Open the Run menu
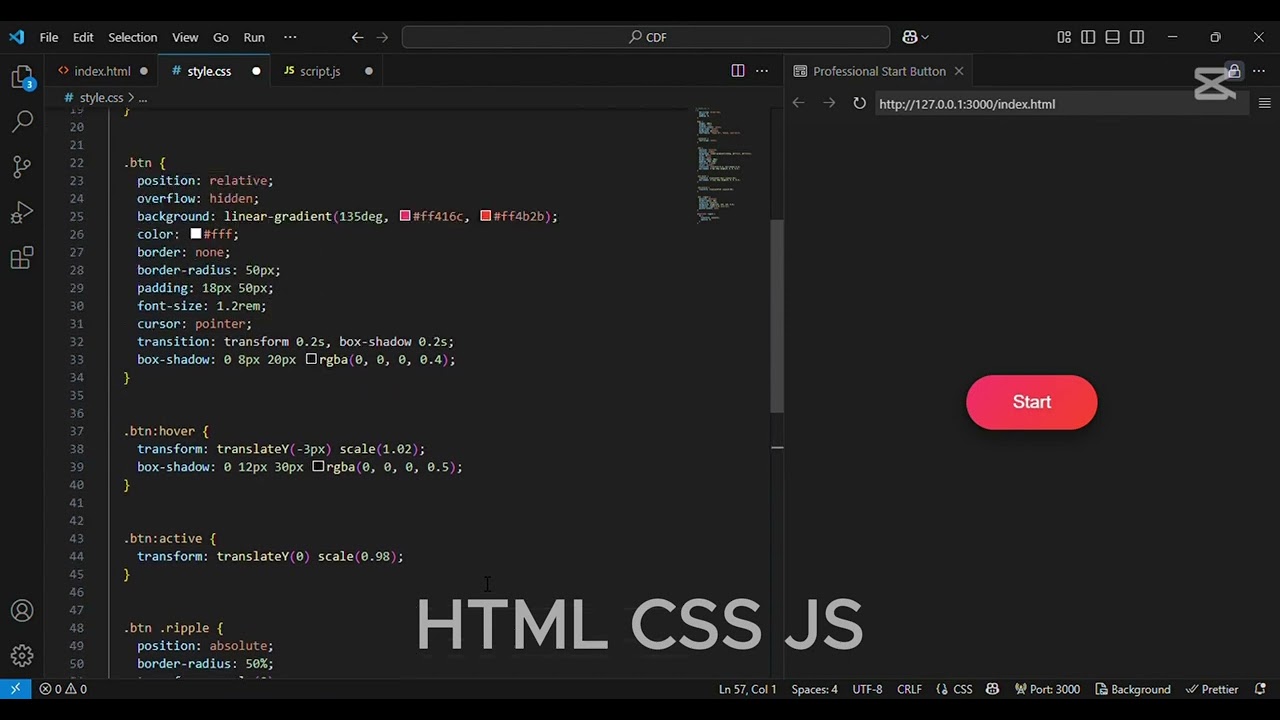Viewport: 1280px width, 720px height. click(254, 37)
